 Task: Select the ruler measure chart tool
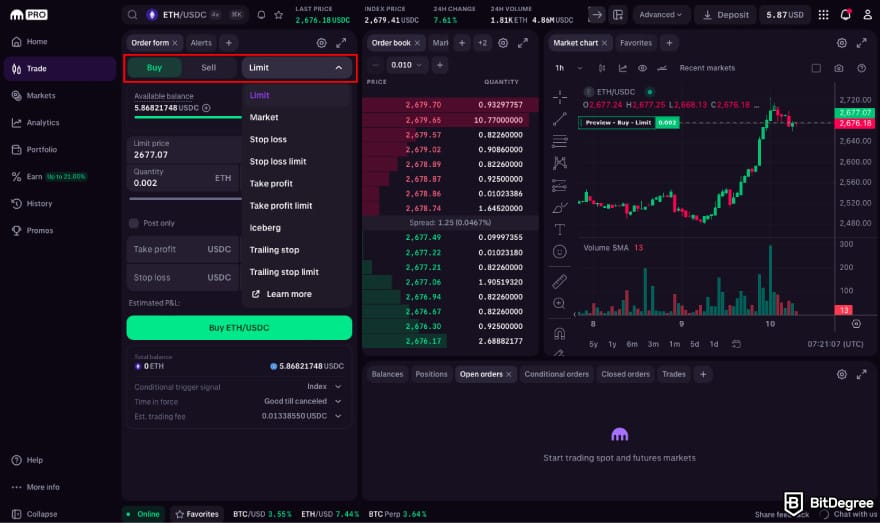click(560, 281)
